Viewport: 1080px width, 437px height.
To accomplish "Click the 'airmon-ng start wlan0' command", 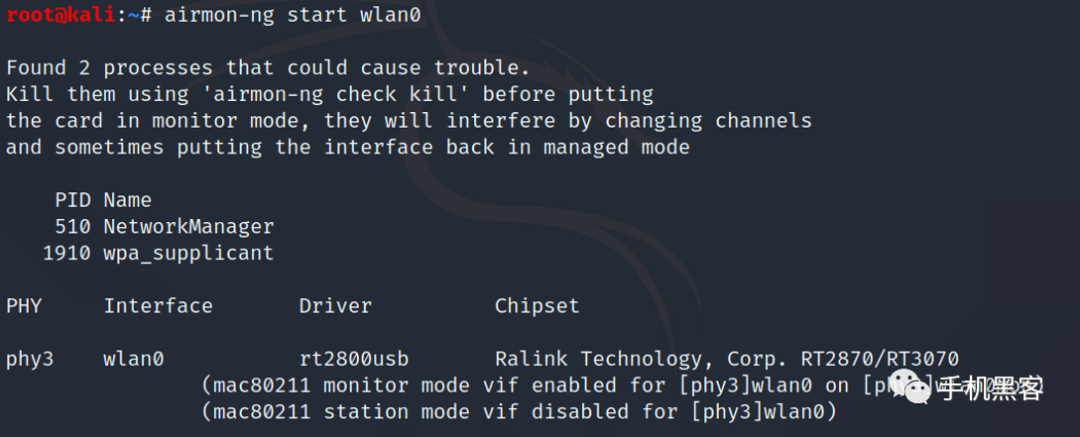I will (x=292, y=15).
